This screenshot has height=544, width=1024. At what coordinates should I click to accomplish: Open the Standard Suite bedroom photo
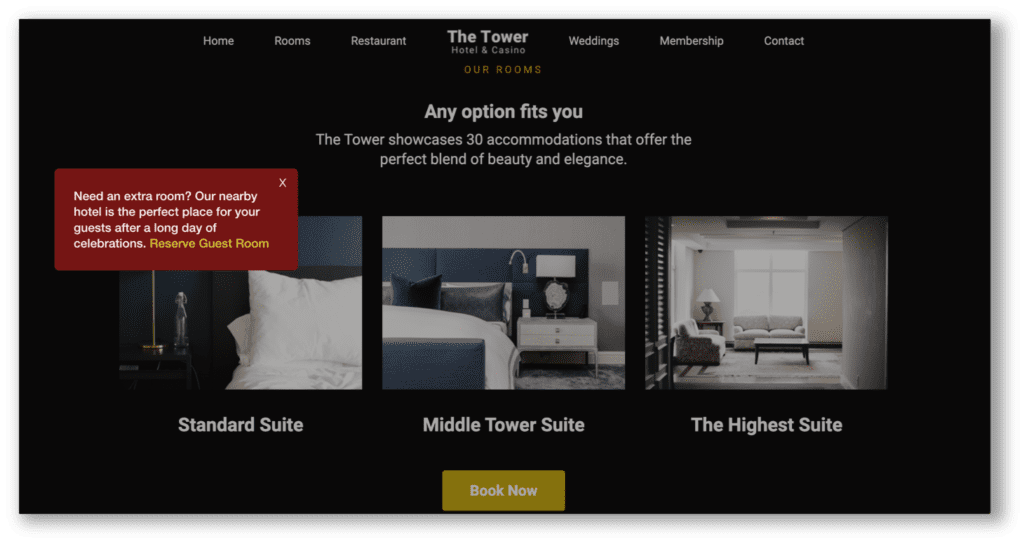pyautogui.click(x=240, y=330)
